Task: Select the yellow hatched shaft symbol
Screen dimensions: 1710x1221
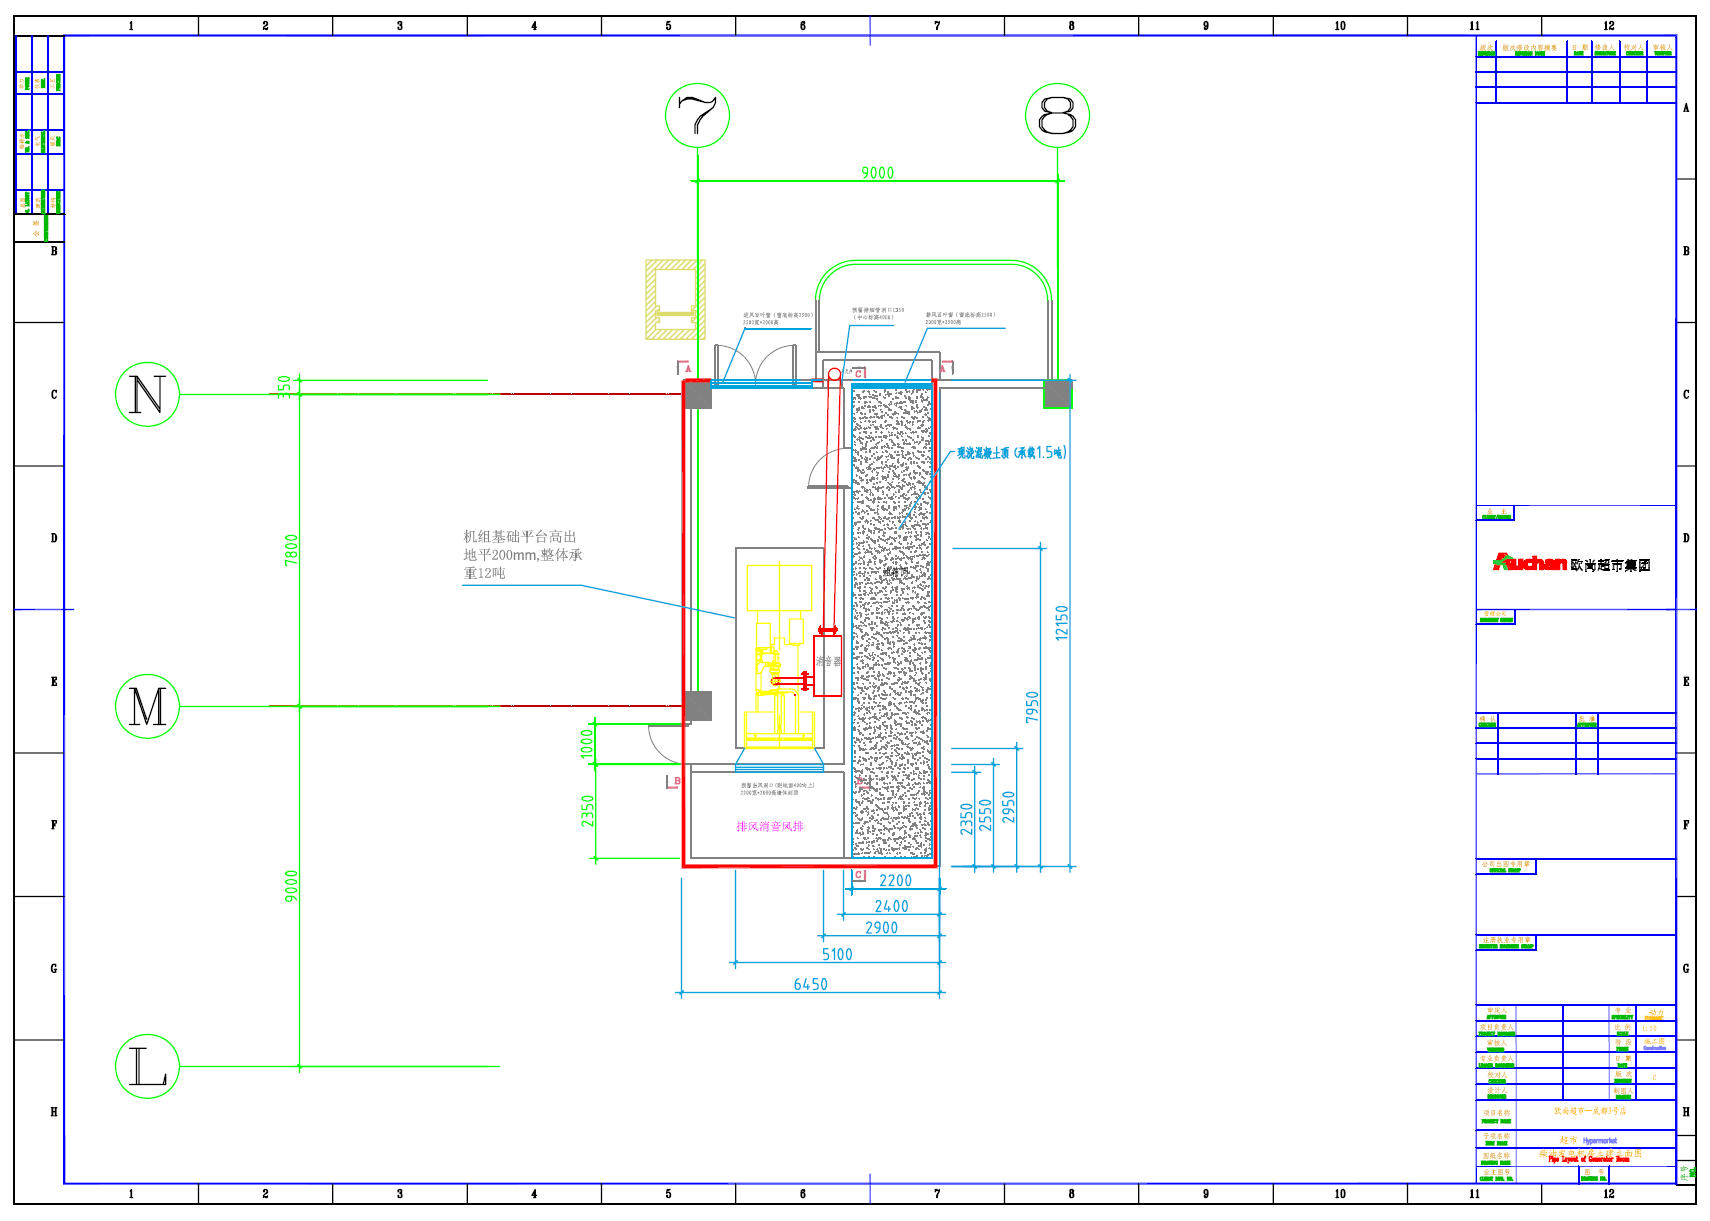Action: [x=675, y=299]
